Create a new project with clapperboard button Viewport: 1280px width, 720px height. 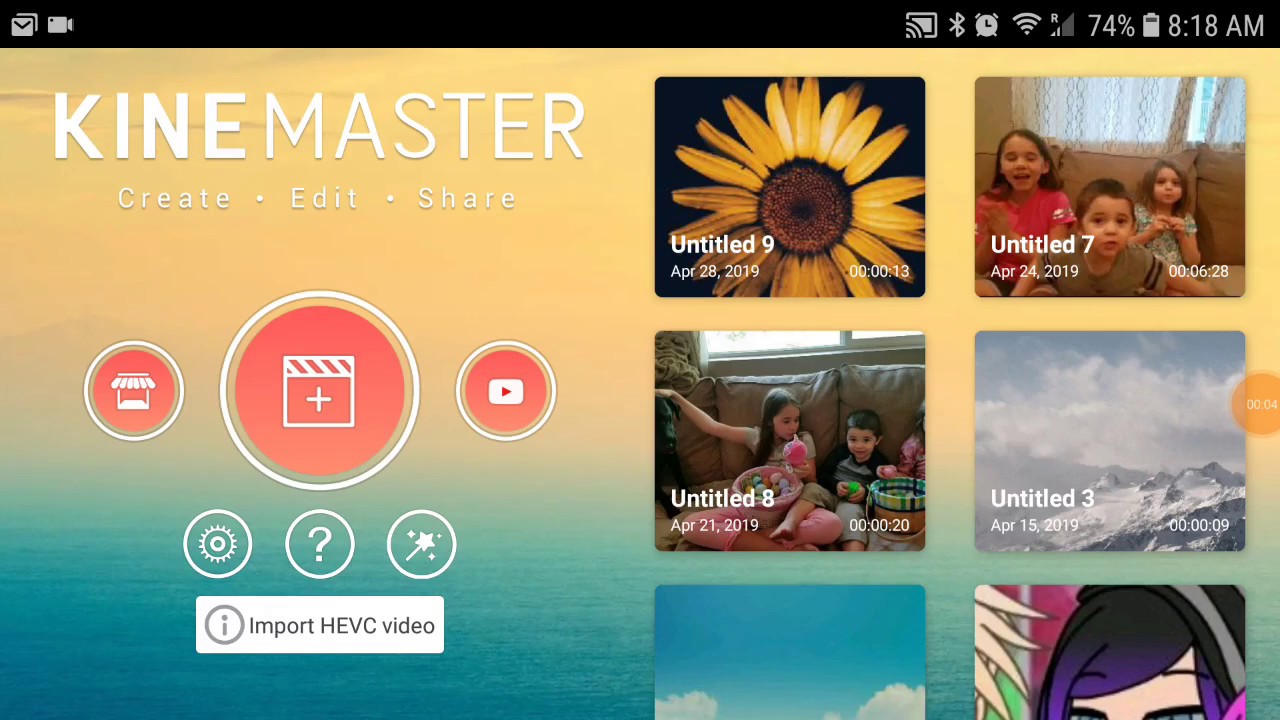point(319,391)
